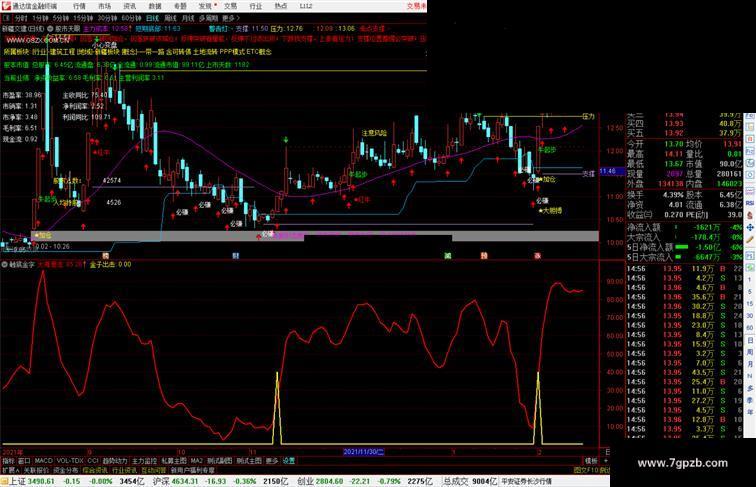Click the icon left of 上证 in status bar
Image resolution: width=756 pixels, height=487 pixels.
pos(4,481)
